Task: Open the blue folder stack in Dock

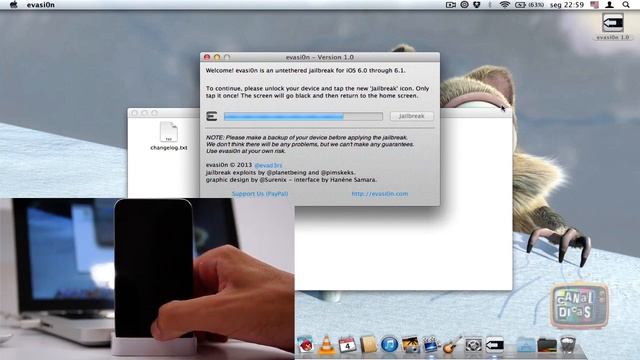Action: click(x=526, y=345)
